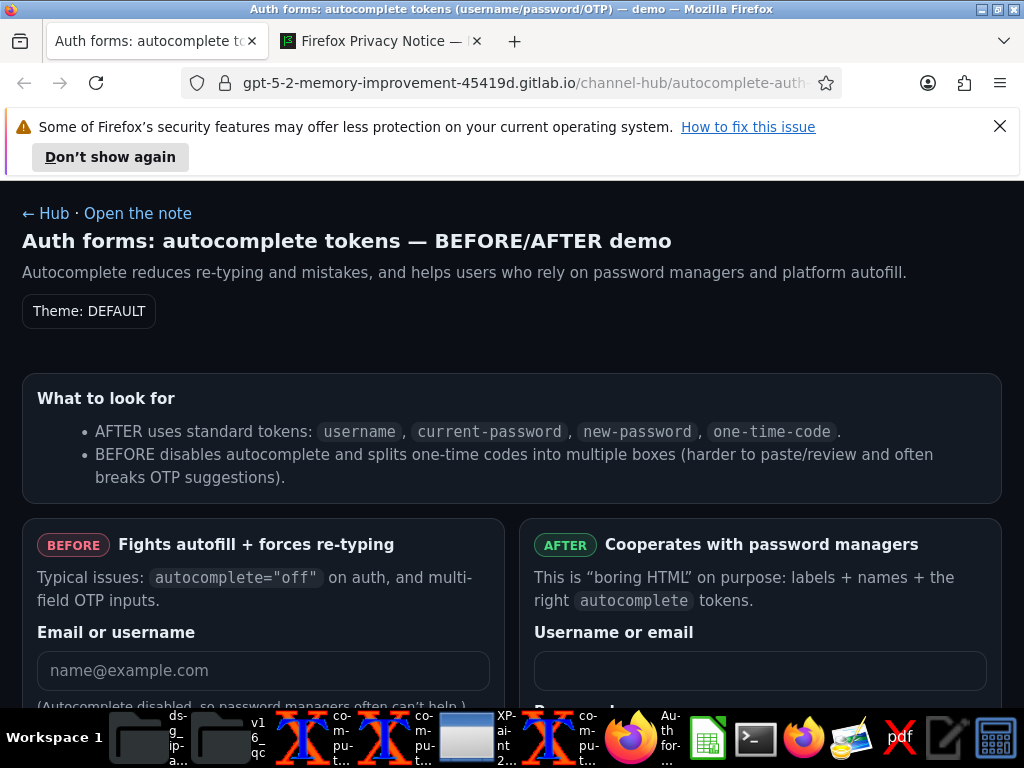This screenshot has width=1024, height=768.
Task: Open the Firefox hamburger application menu
Action: tap(1000, 83)
